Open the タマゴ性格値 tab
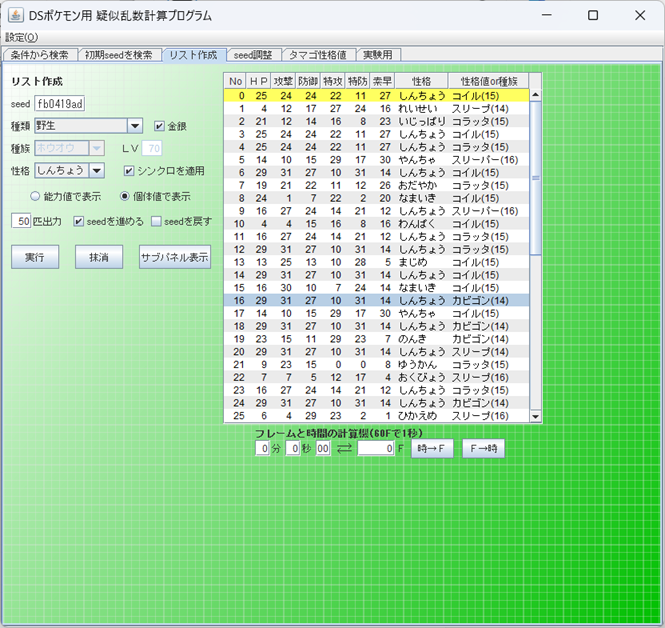665x628 pixels. pos(318,55)
